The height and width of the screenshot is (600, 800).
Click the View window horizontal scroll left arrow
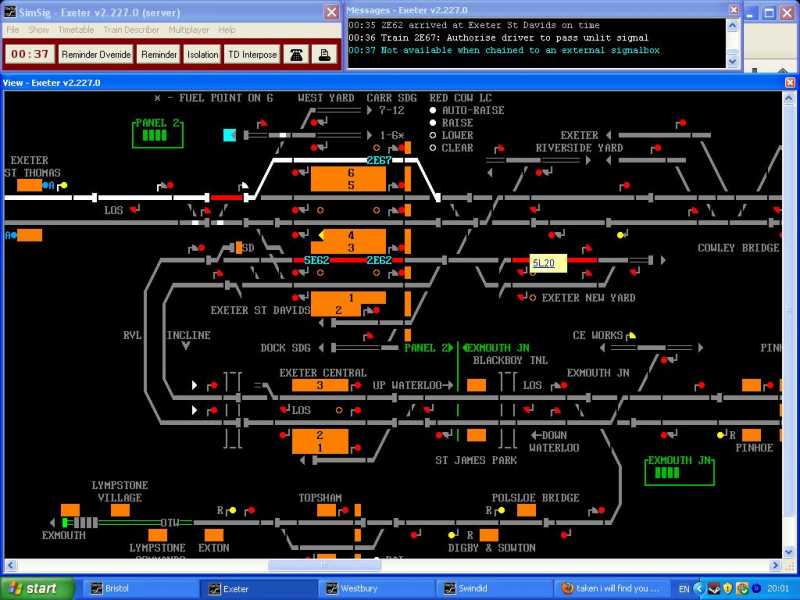point(11,565)
